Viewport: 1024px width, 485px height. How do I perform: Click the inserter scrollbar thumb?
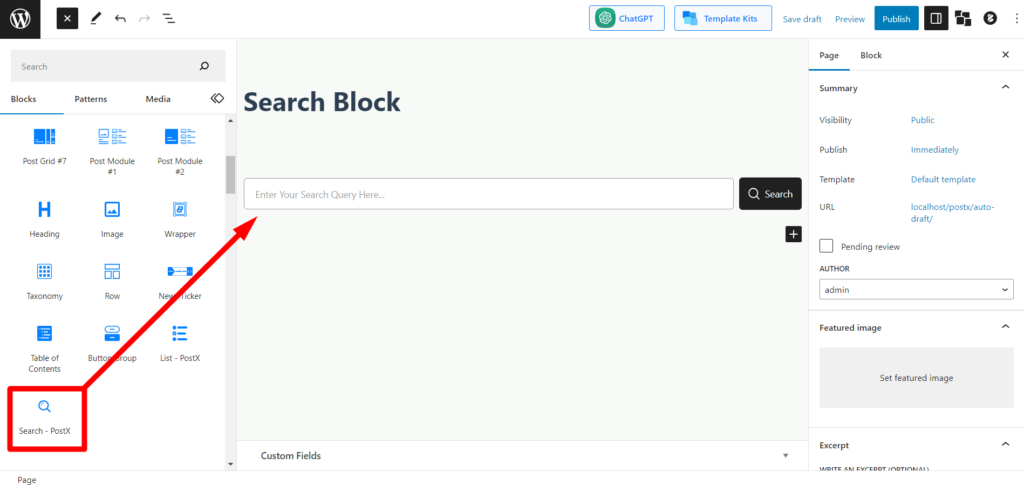pyautogui.click(x=231, y=174)
